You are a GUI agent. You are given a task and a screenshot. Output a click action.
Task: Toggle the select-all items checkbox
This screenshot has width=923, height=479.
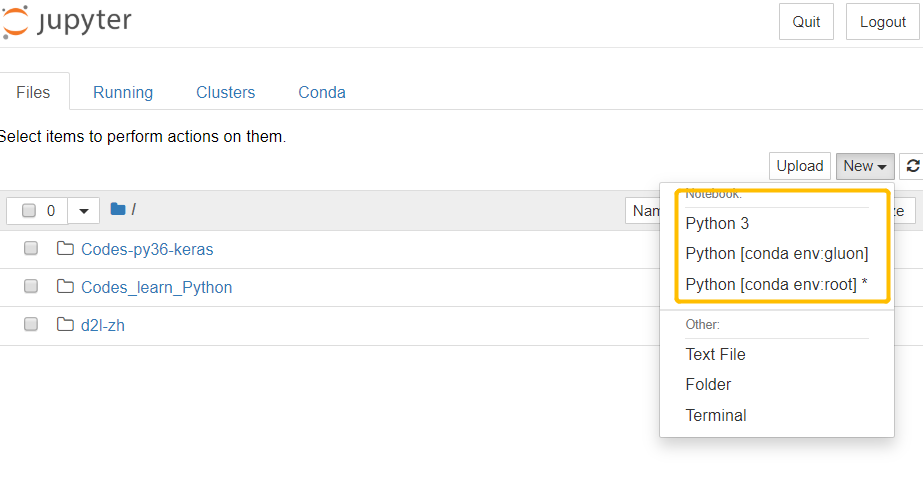(x=29, y=211)
